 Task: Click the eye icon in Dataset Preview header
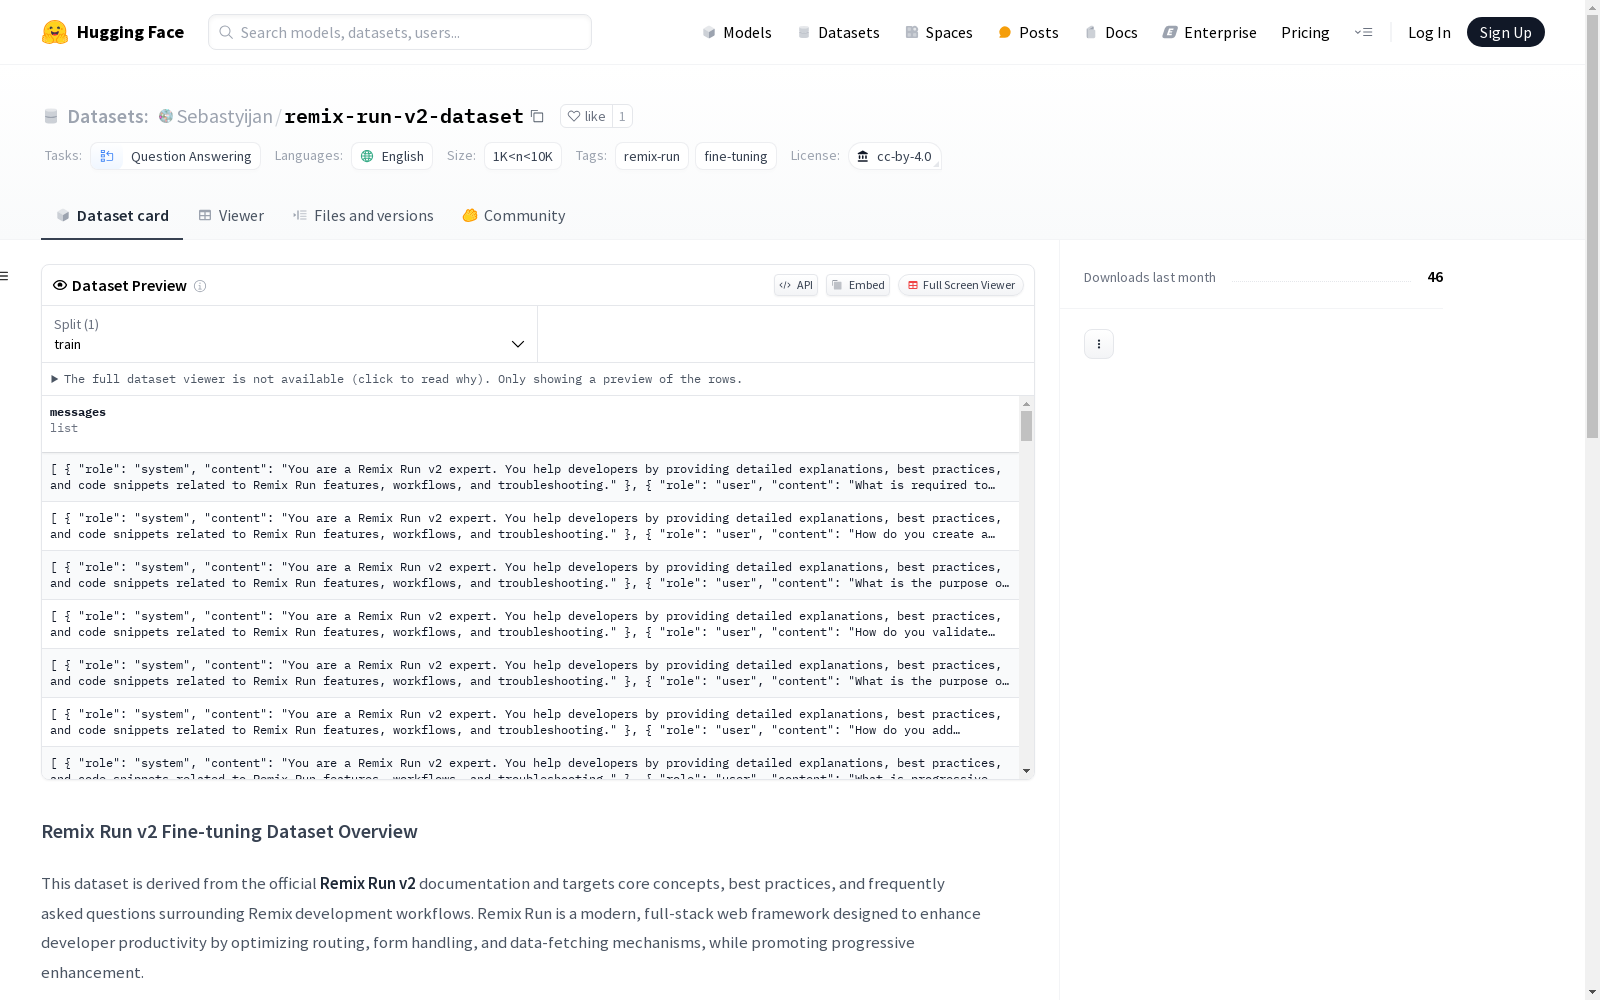pos(60,285)
